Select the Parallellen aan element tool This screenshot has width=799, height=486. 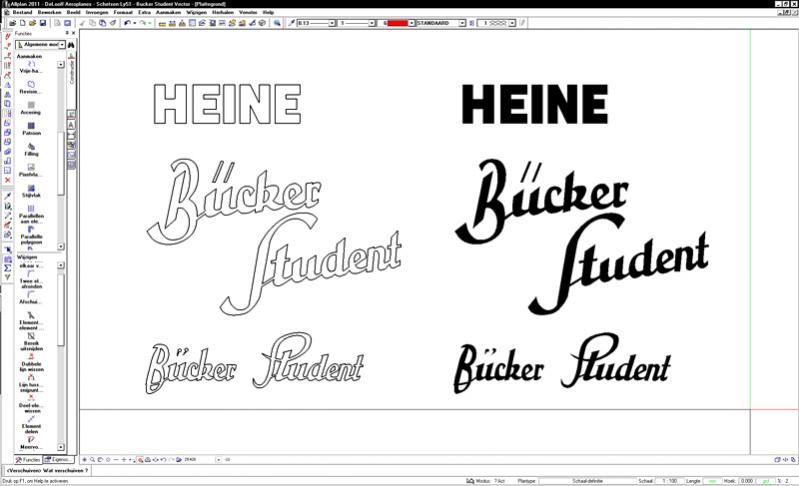point(31,214)
